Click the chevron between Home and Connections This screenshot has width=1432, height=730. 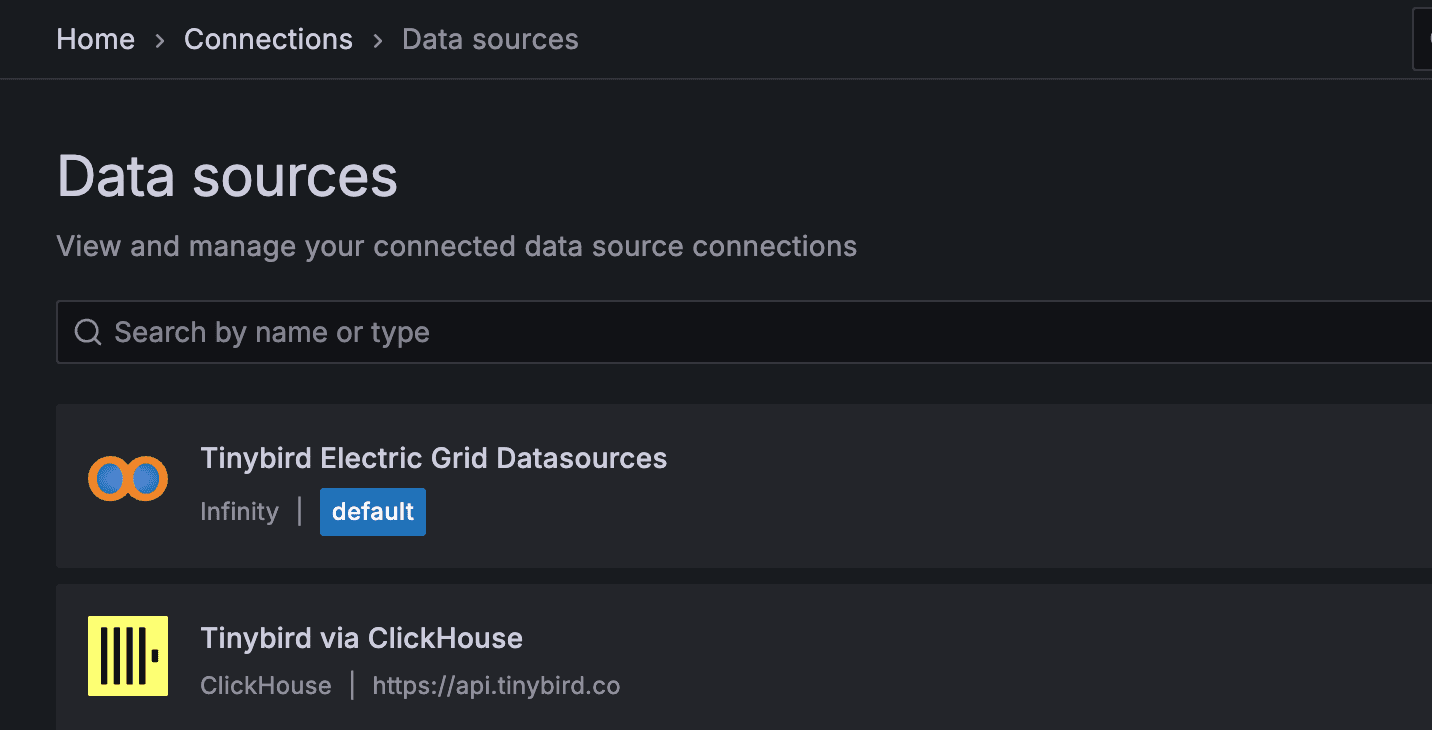(160, 39)
